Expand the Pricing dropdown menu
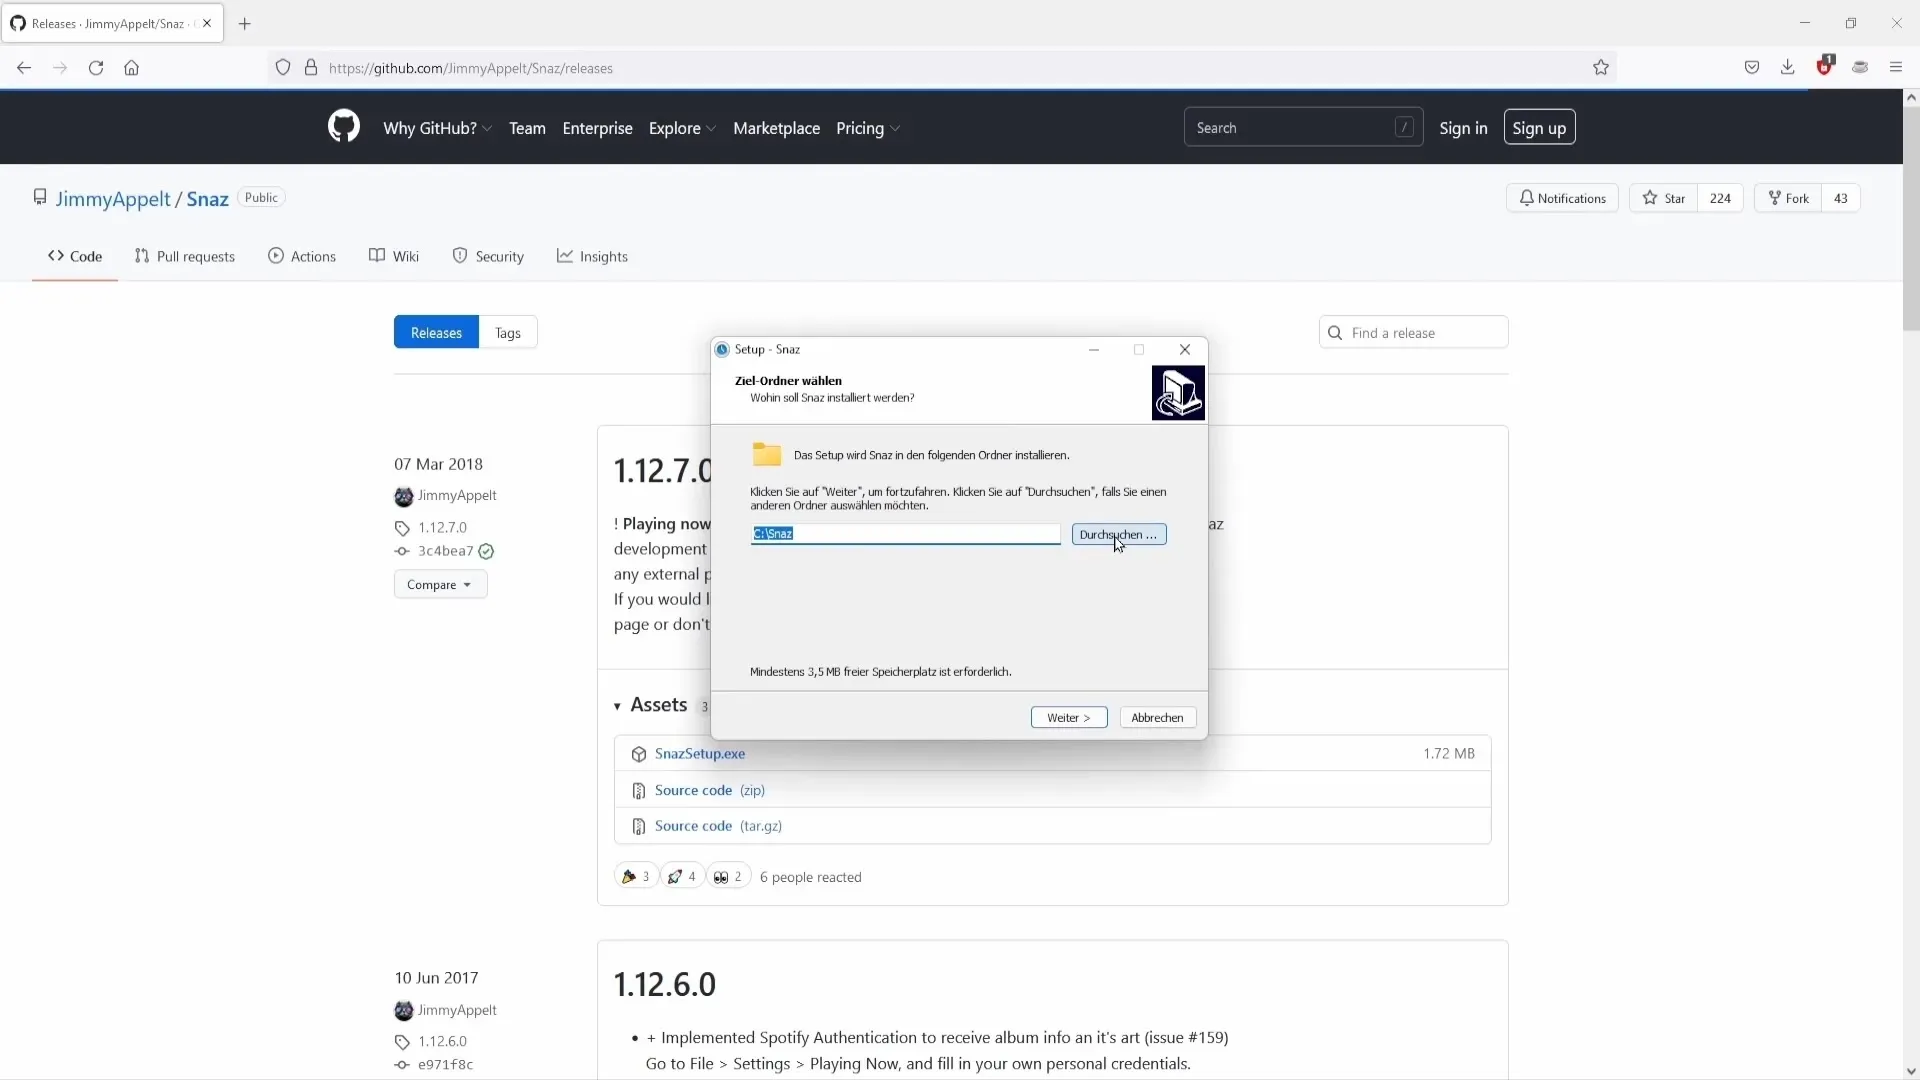Viewport: 1920px width, 1080px height. [x=868, y=128]
